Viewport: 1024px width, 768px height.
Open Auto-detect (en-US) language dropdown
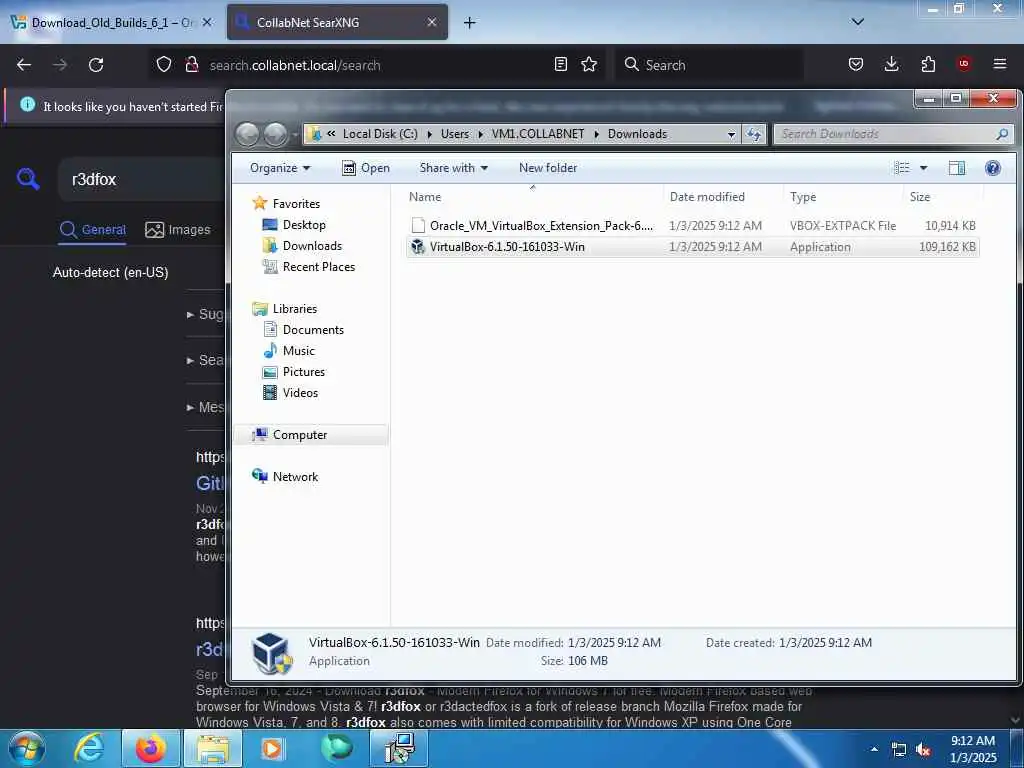(x=110, y=272)
